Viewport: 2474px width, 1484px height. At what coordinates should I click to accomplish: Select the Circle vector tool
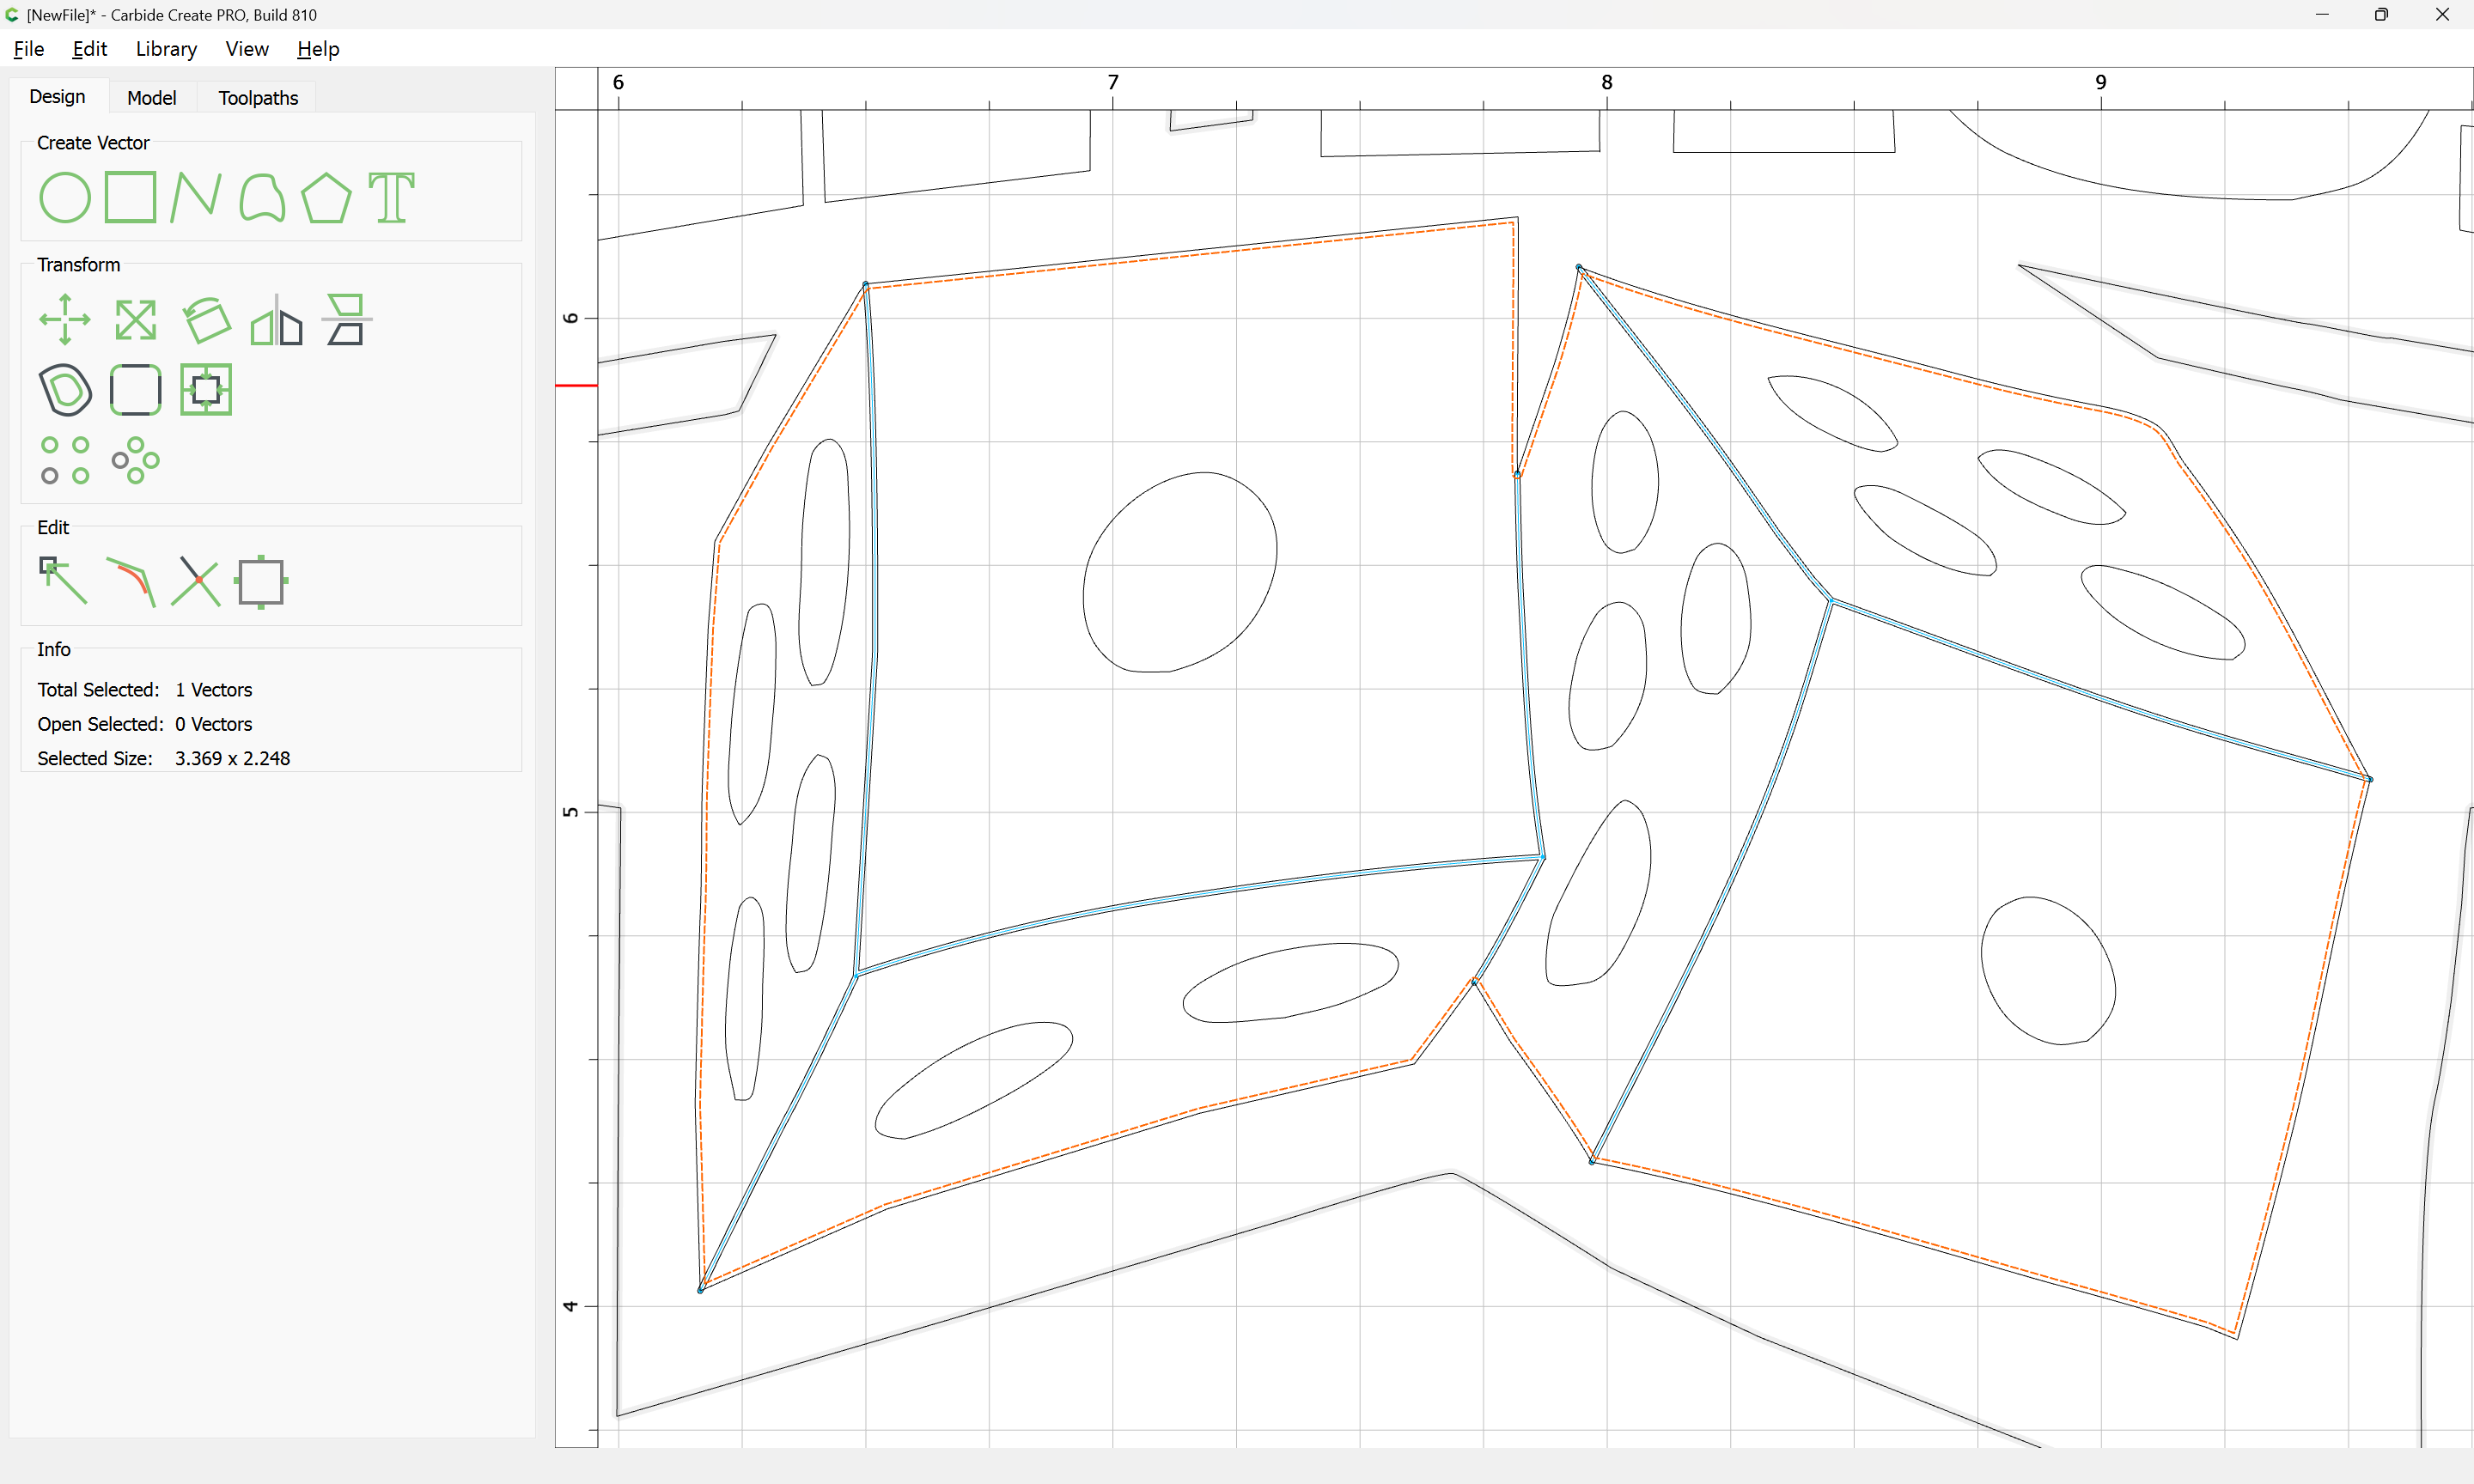pyautogui.click(x=65, y=197)
